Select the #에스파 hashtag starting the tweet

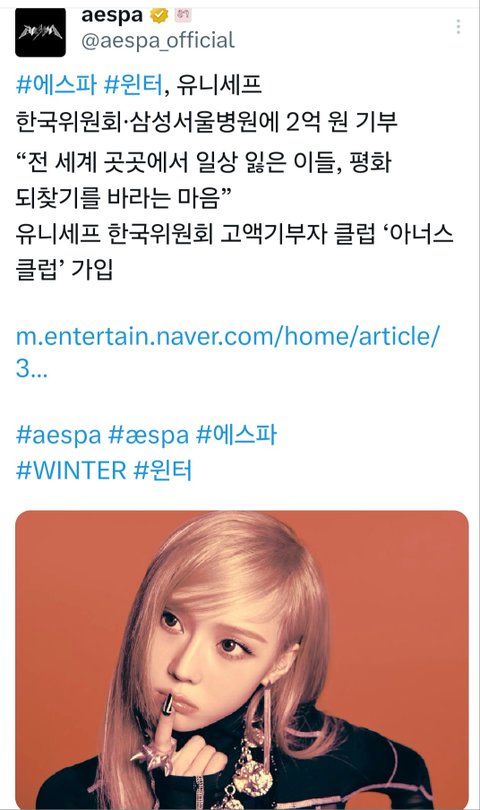(x=56, y=84)
